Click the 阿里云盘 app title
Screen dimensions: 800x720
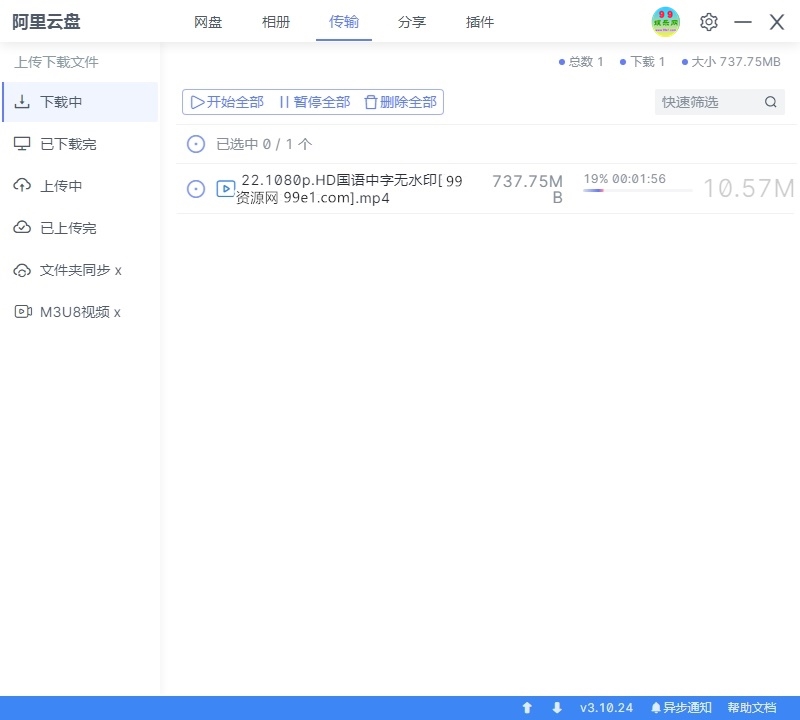pos(46,21)
